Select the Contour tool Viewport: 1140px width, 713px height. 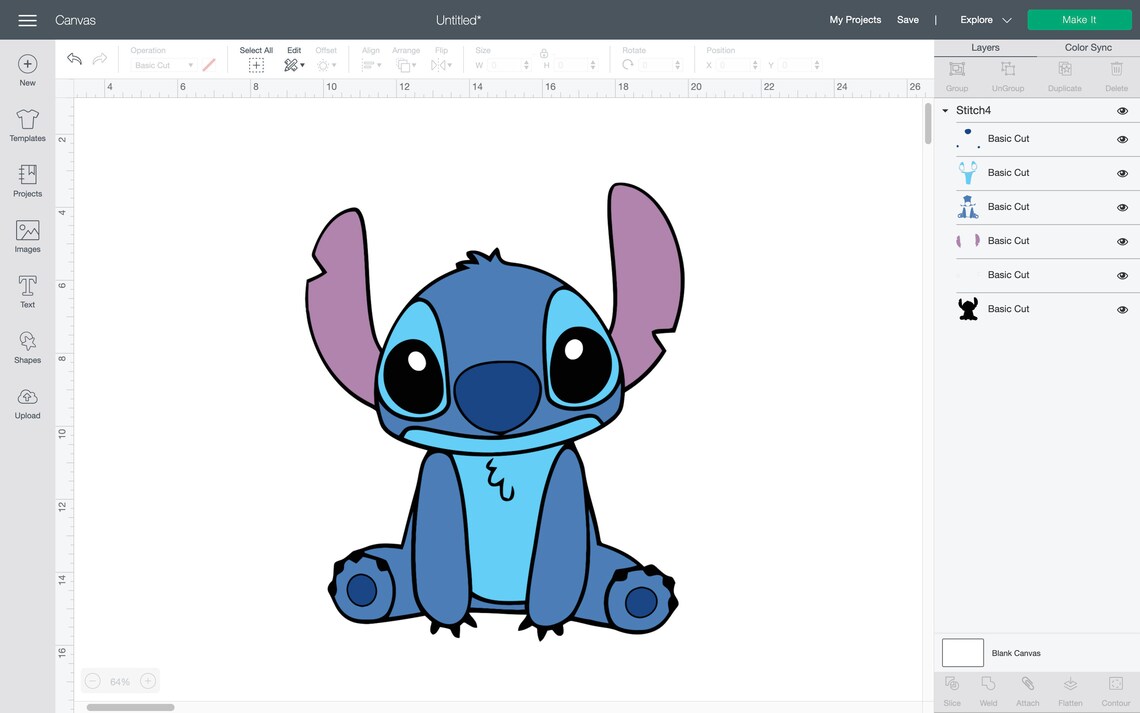(1114, 690)
